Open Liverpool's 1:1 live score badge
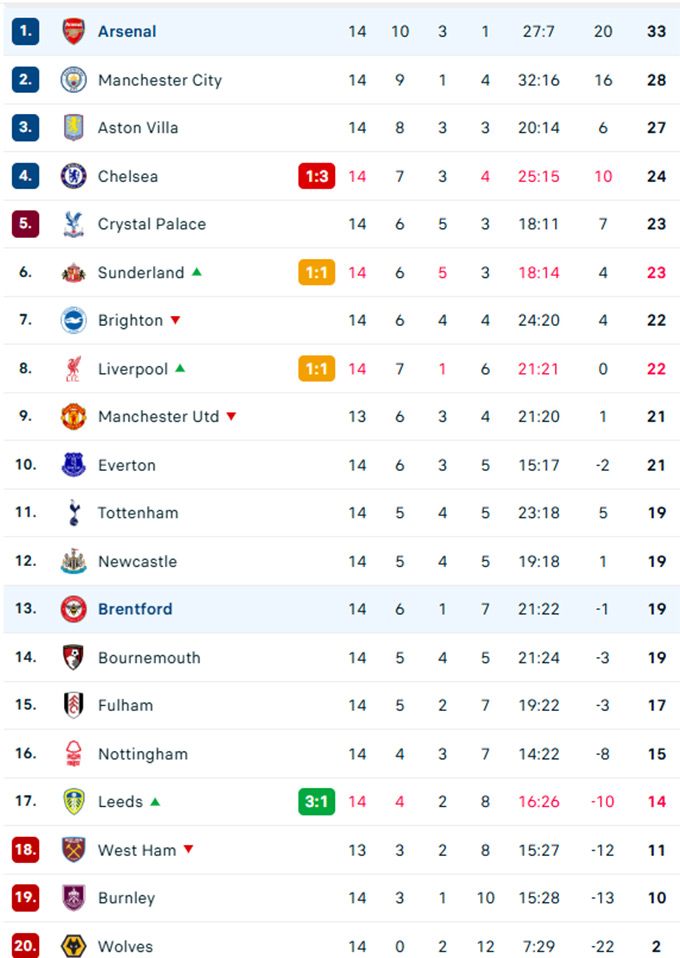This screenshot has height=958, width=680. tap(316, 369)
